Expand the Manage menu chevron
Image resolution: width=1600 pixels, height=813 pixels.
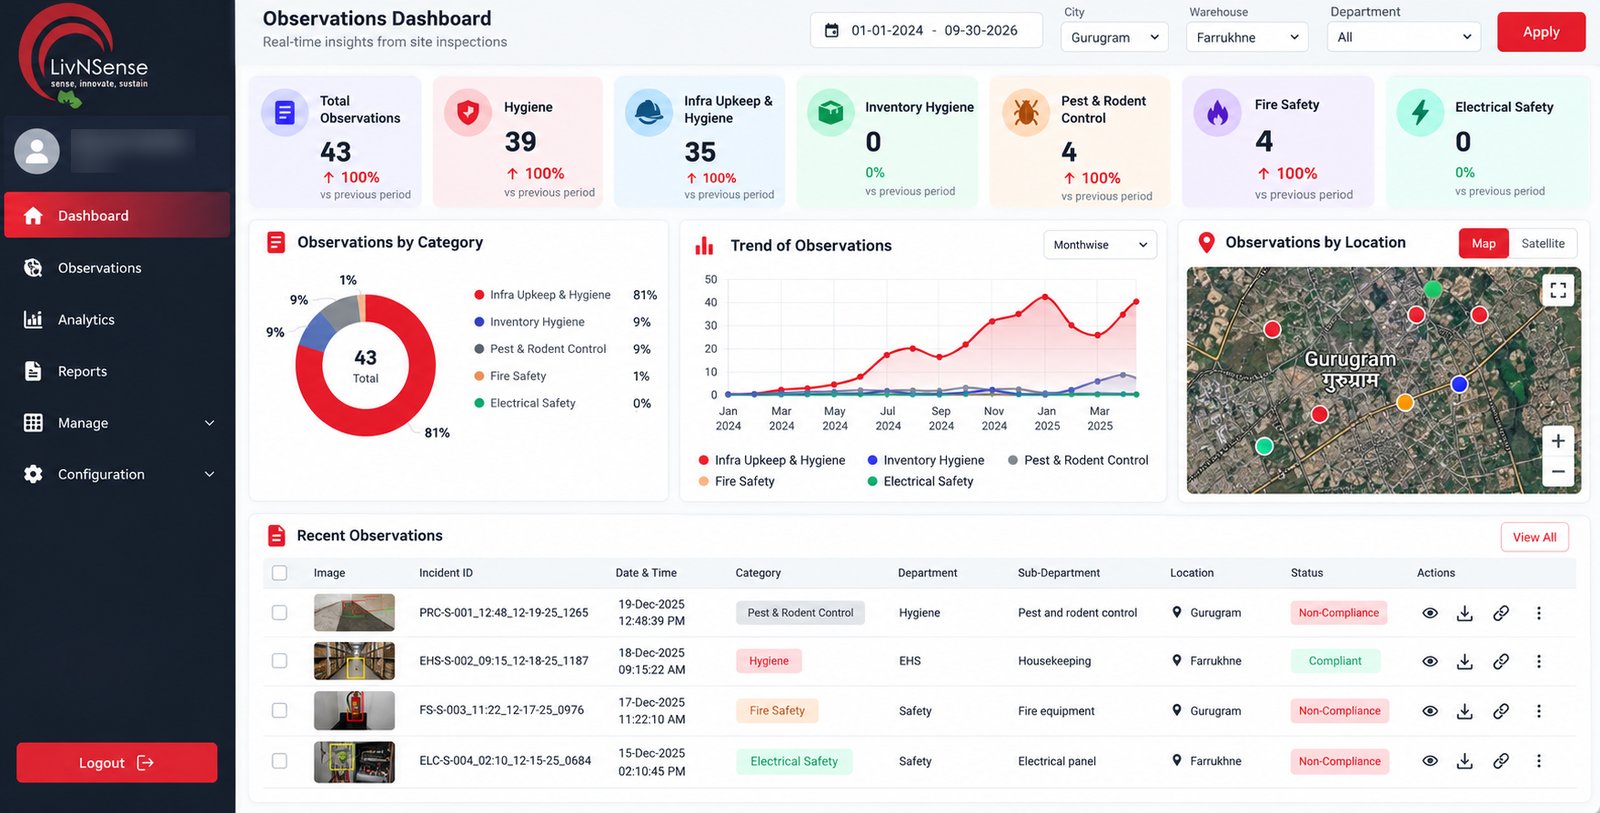point(210,423)
